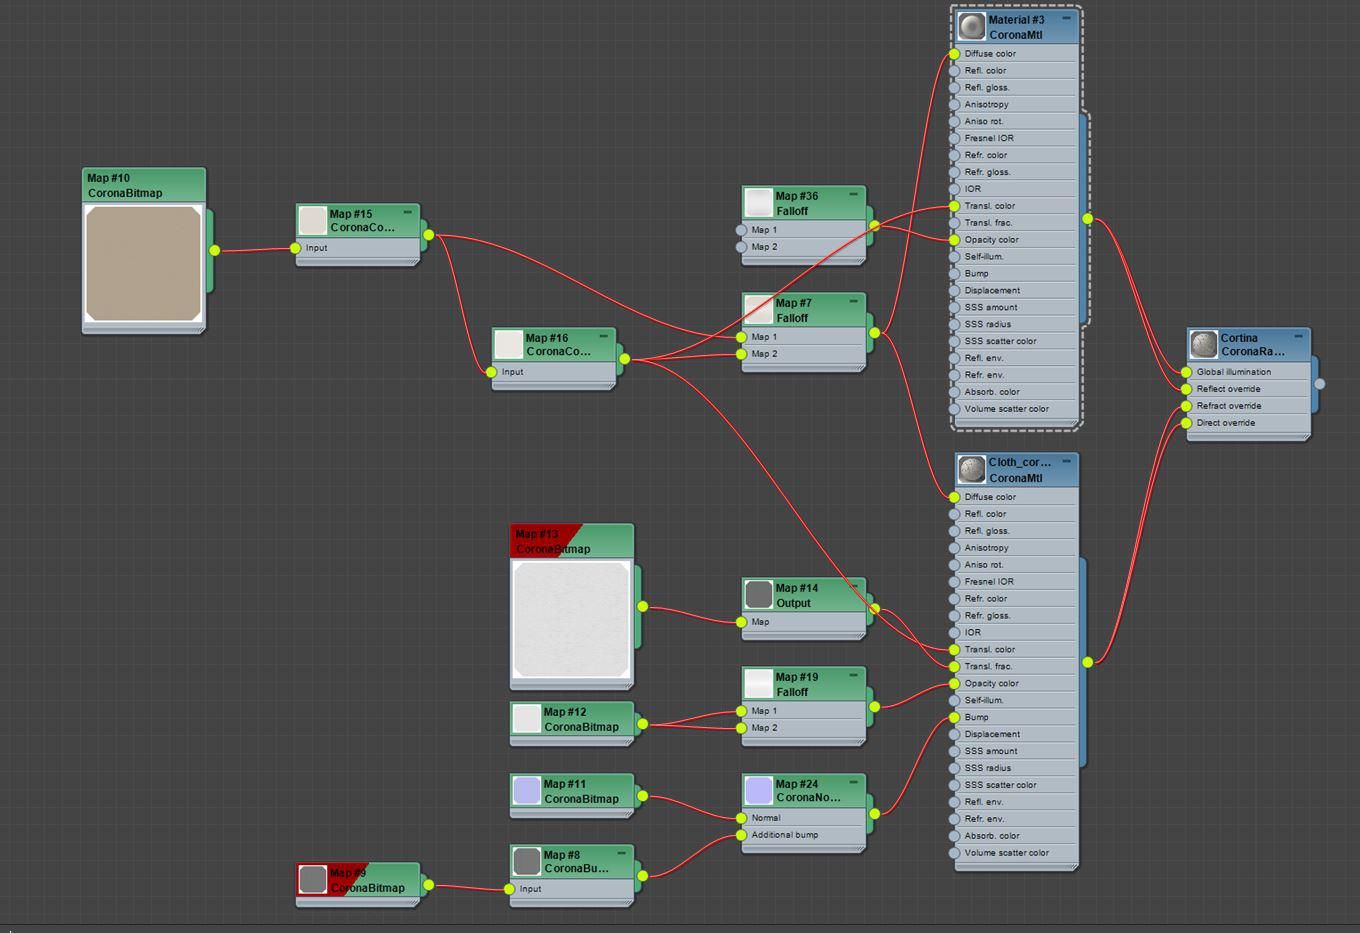Collapse the Cortina CoronaRaySwitch node
The height and width of the screenshot is (933, 1360).
pyautogui.click(x=1298, y=336)
